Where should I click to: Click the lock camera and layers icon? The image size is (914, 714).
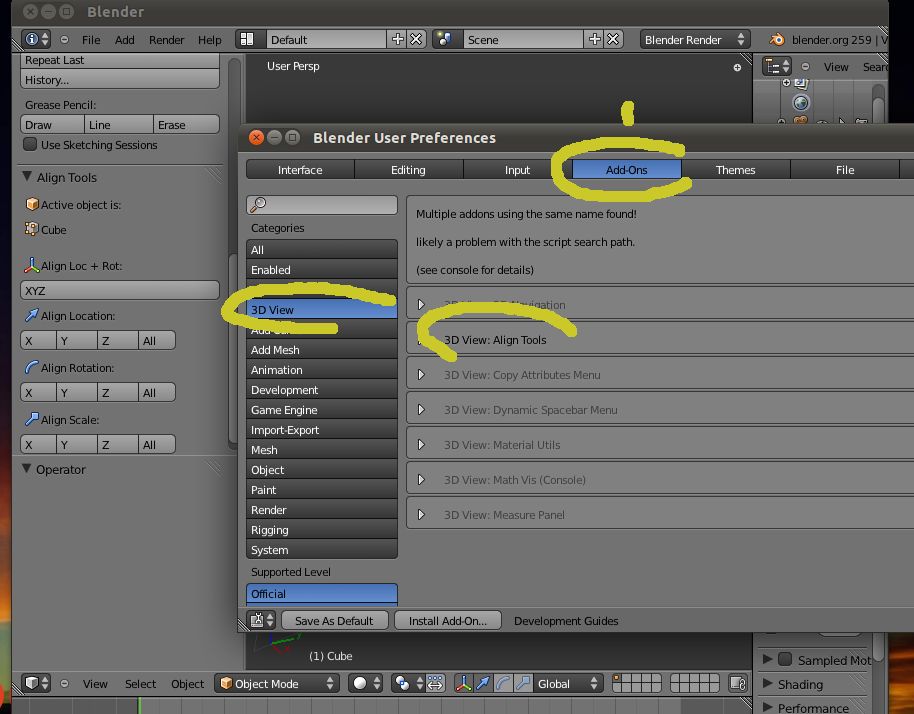pos(738,683)
